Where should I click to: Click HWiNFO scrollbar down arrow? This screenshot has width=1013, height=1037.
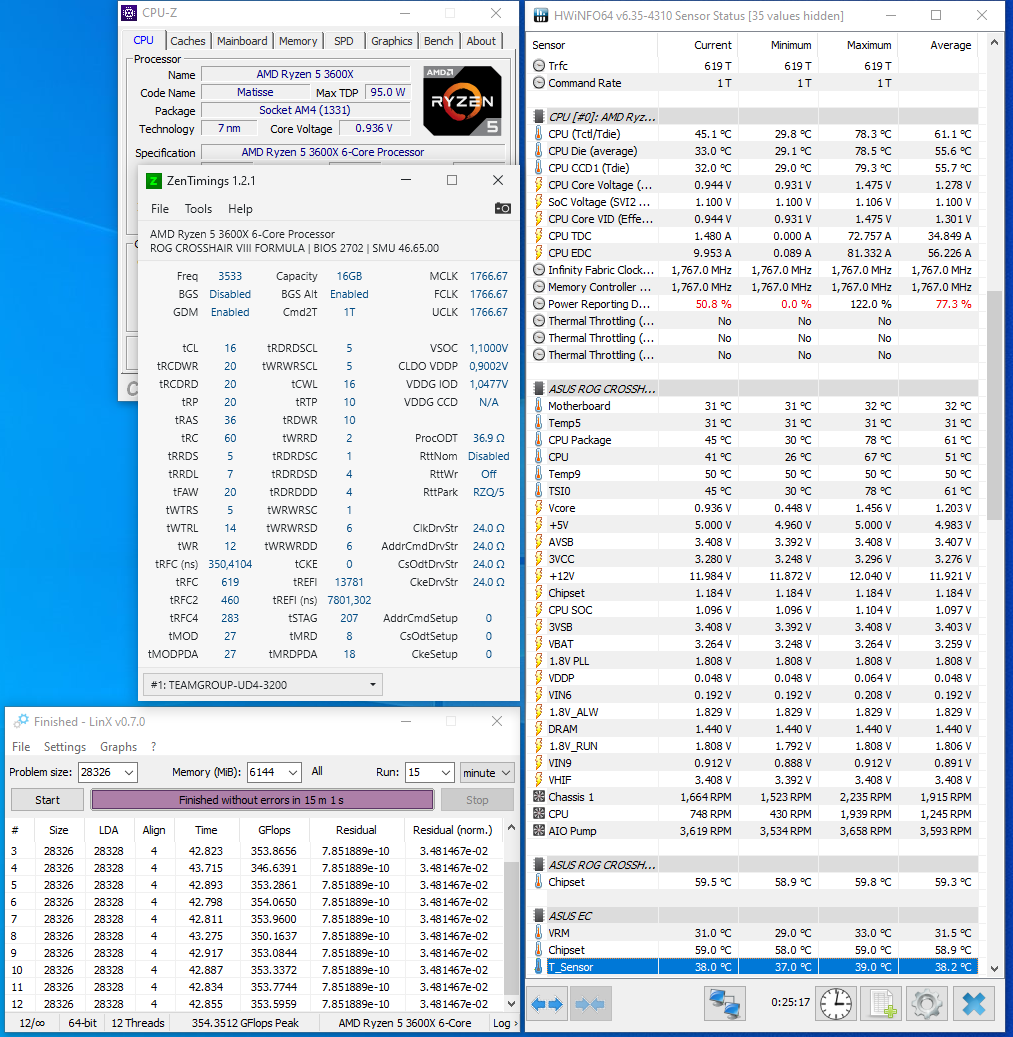(994, 968)
